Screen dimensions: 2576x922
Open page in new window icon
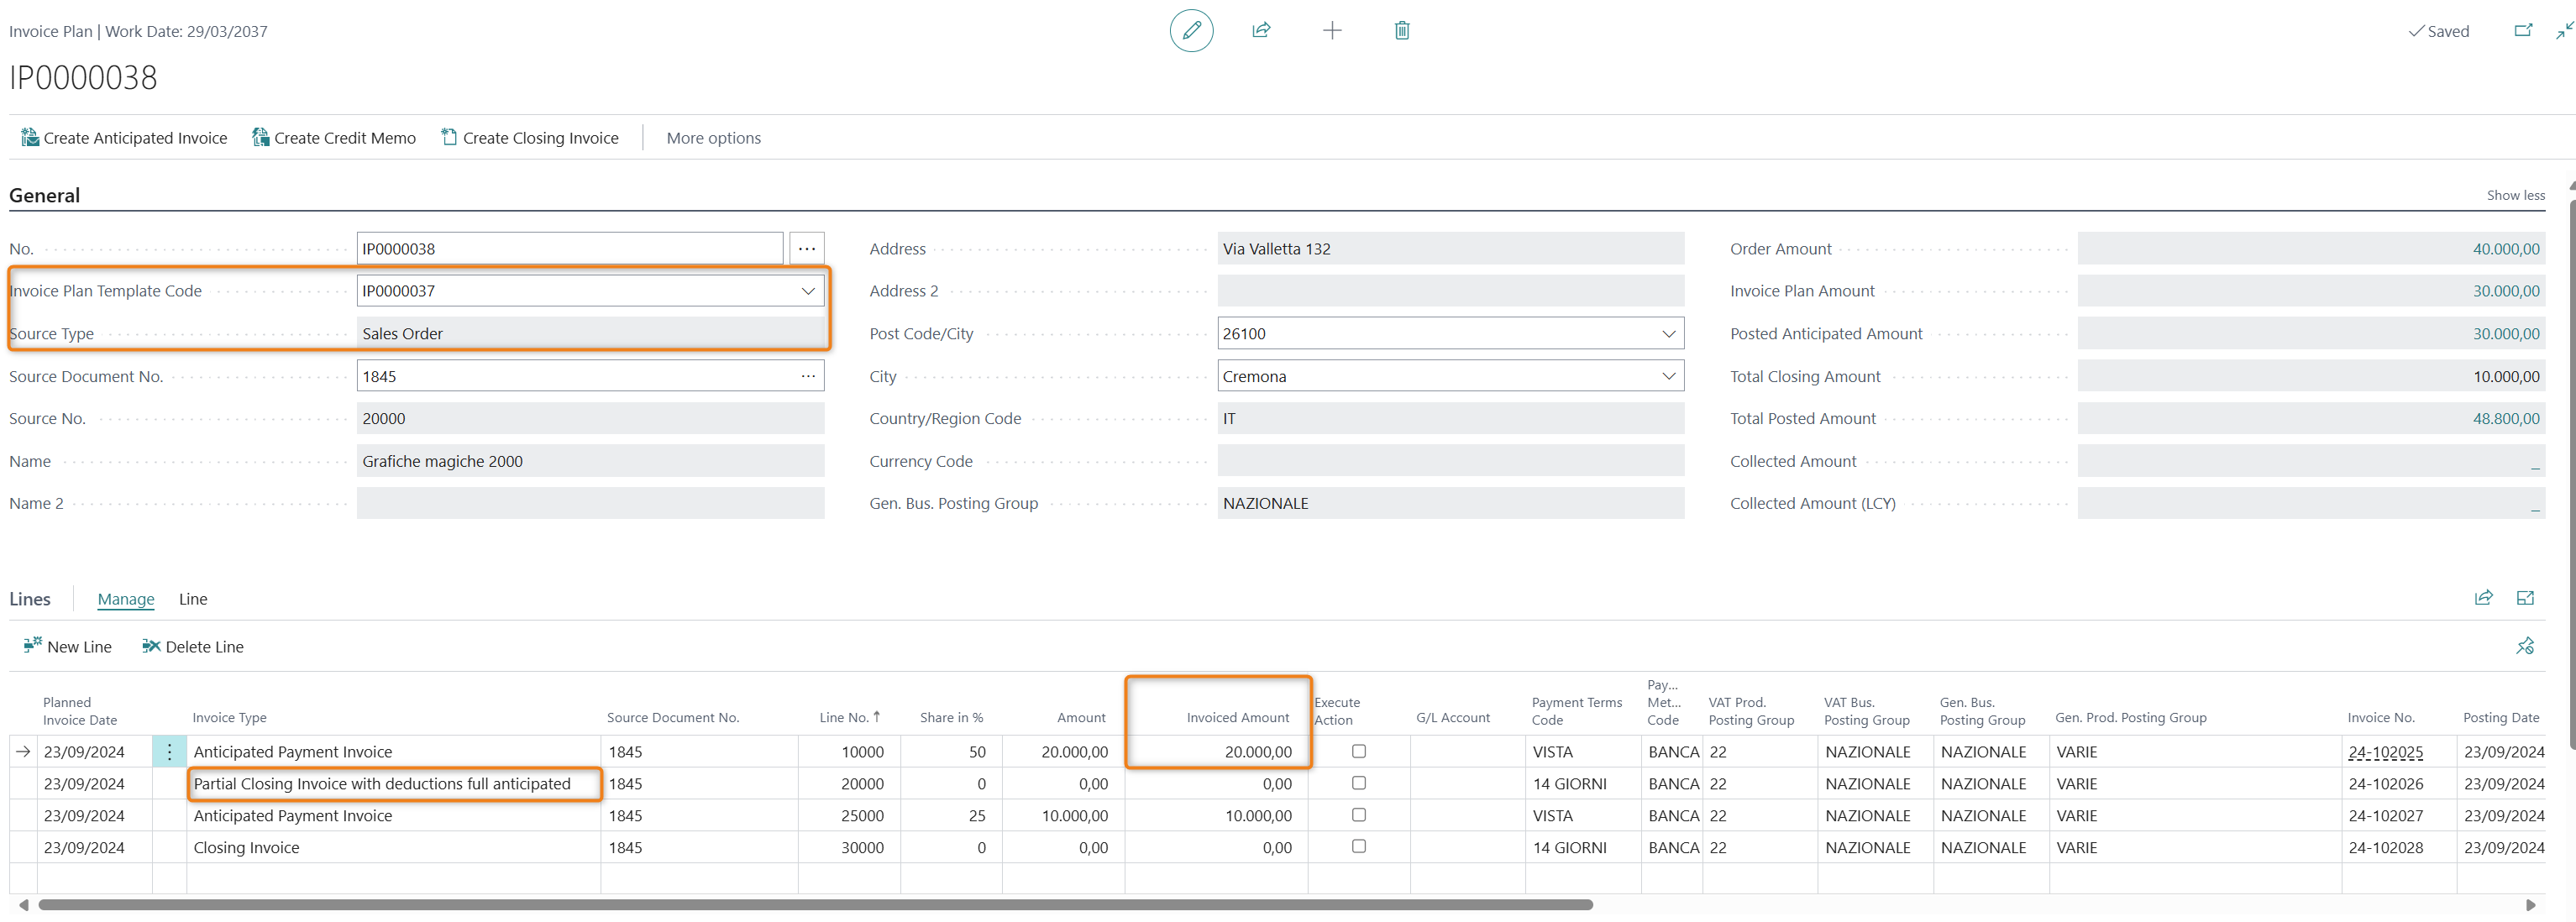[x=2523, y=31]
